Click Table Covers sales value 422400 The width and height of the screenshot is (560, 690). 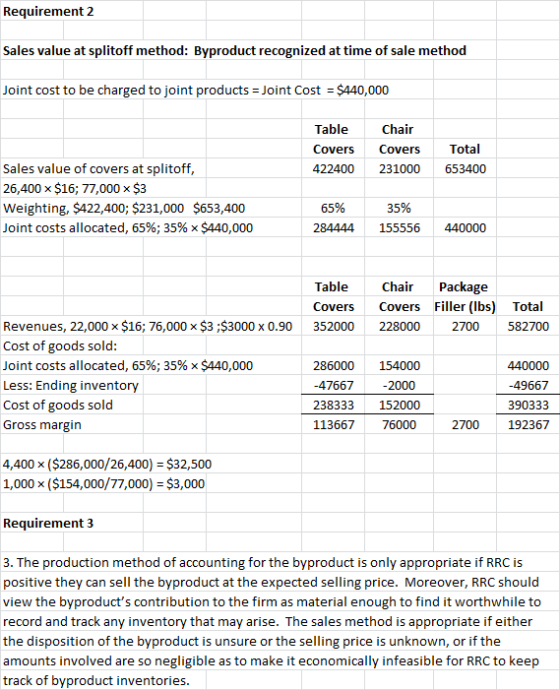coord(333,169)
